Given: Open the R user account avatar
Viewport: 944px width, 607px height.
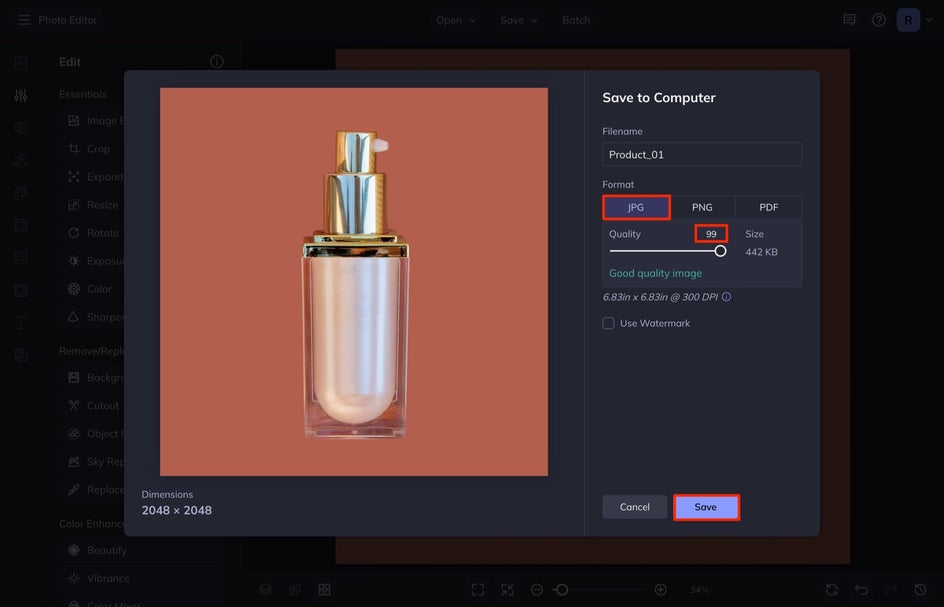Looking at the screenshot, I should point(908,20).
